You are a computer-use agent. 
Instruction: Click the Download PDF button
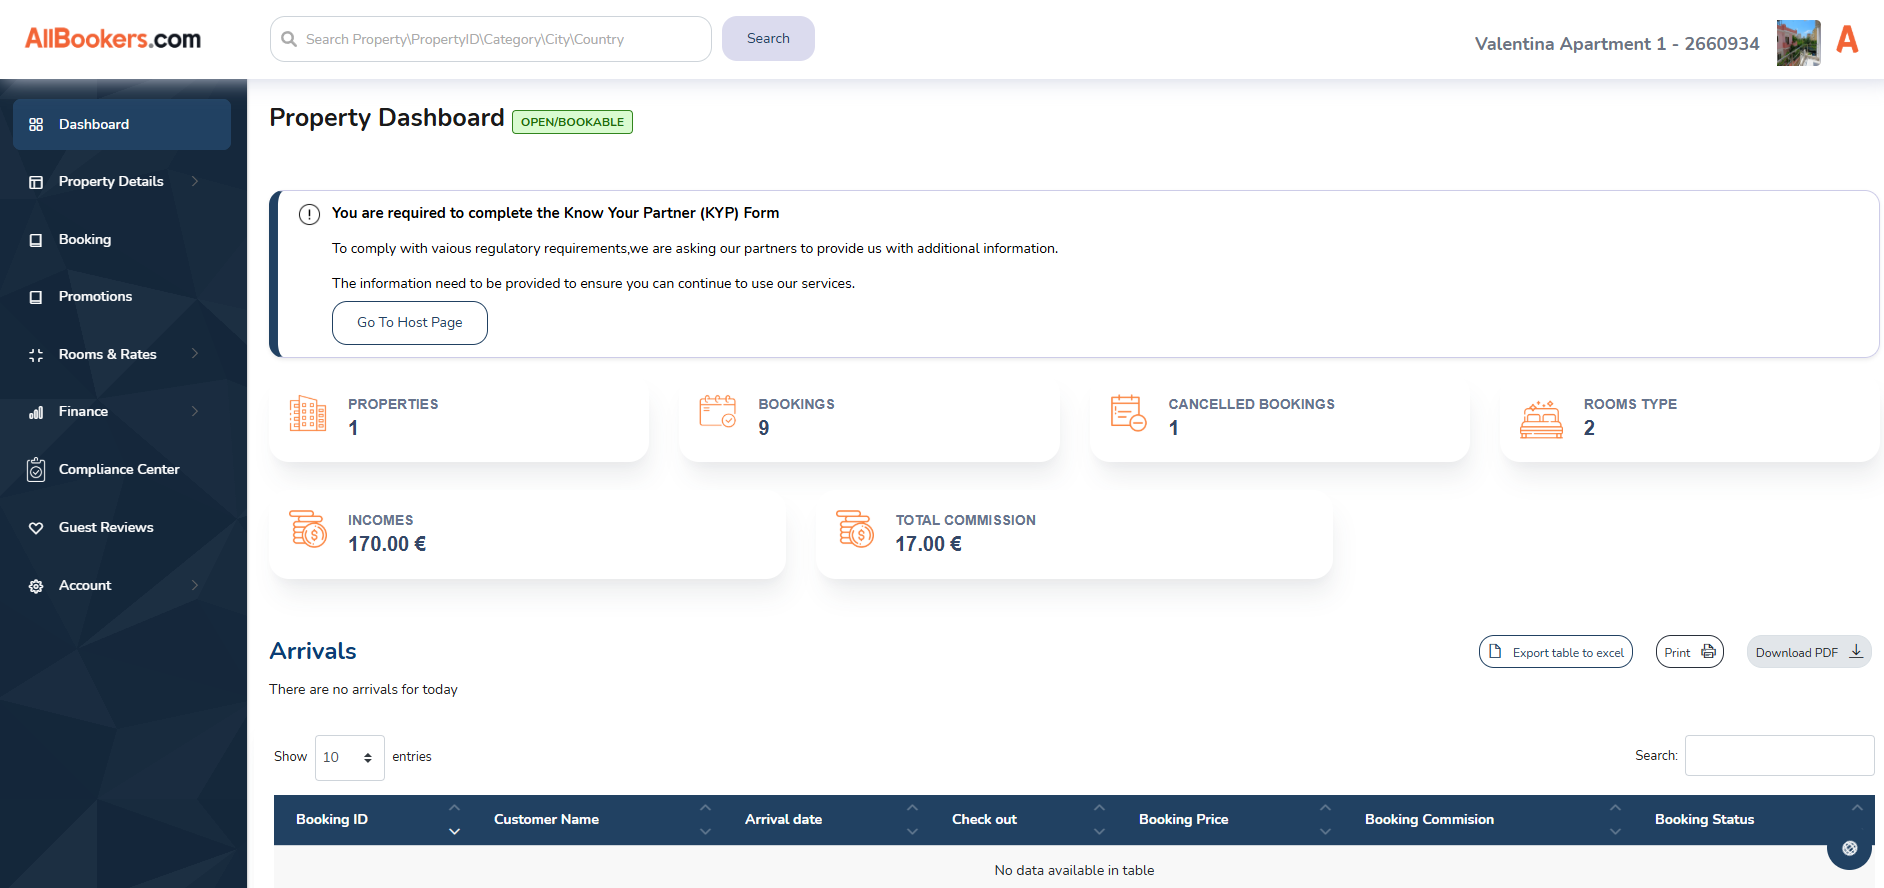click(1809, 652)
